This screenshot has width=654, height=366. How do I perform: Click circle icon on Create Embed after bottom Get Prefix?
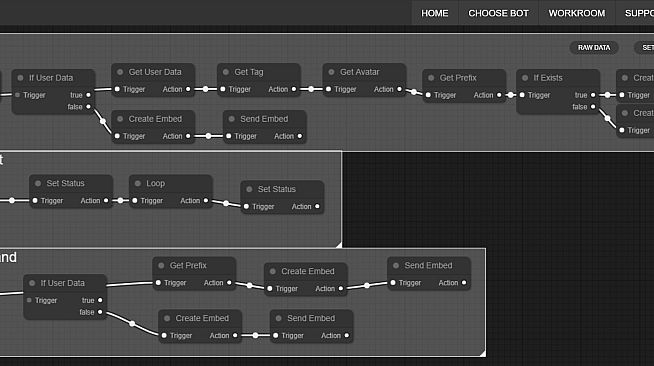(x=272, y=271)
